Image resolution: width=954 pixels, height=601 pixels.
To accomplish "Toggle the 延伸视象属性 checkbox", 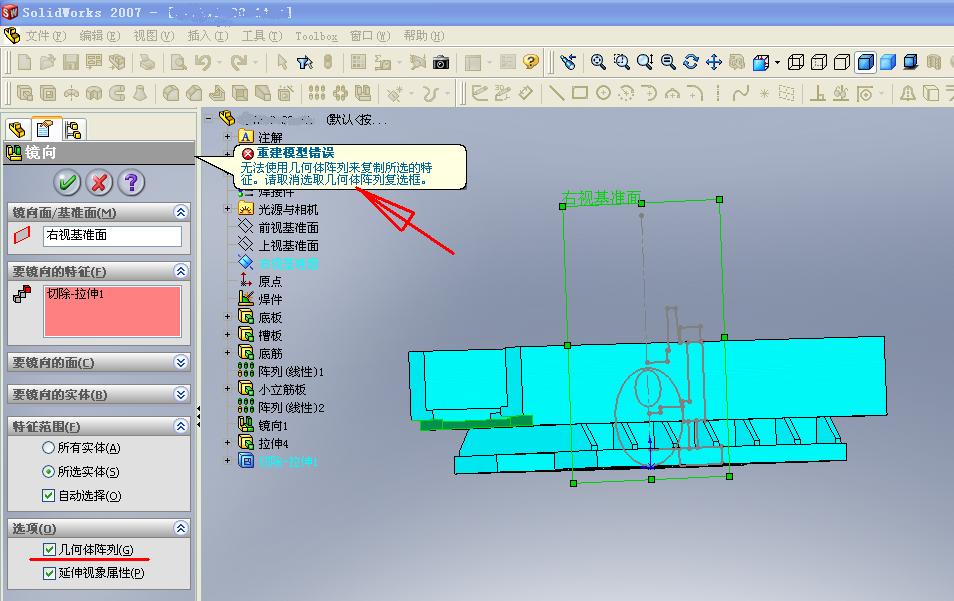I will (x=49, y=573).
